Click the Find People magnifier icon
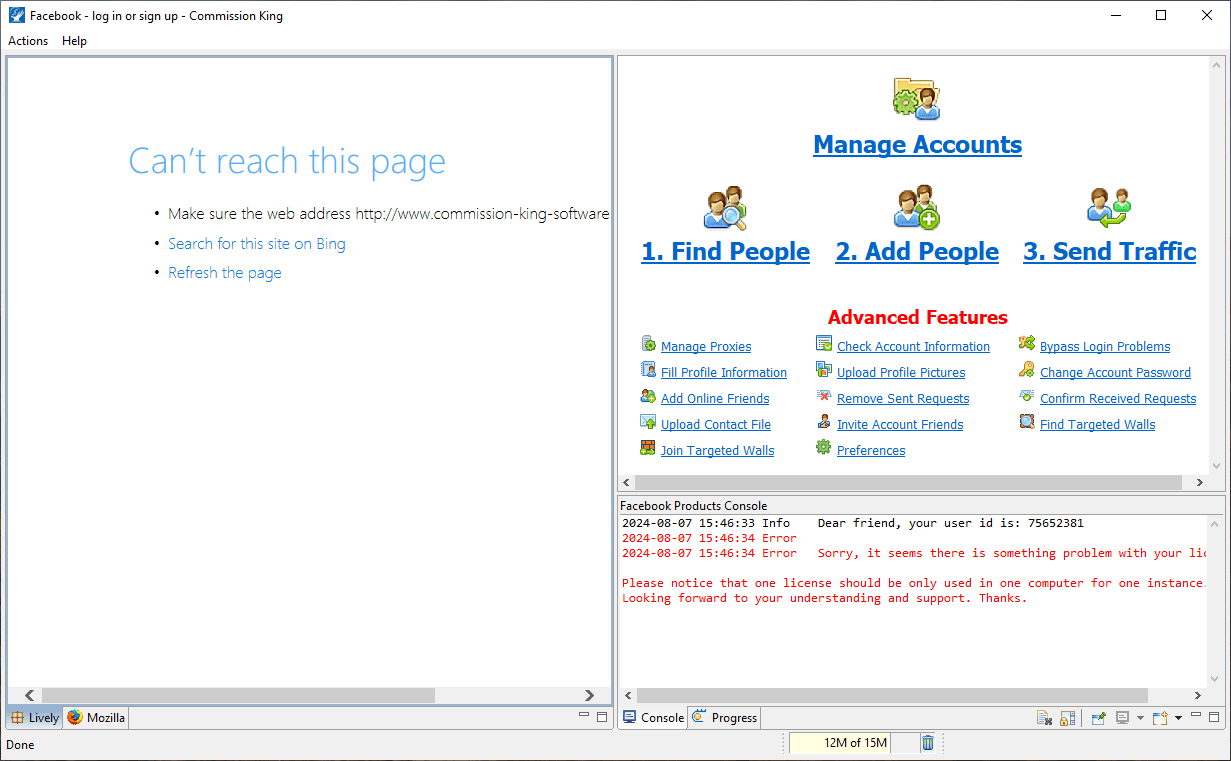The image size is (1231, 761). 725,208
